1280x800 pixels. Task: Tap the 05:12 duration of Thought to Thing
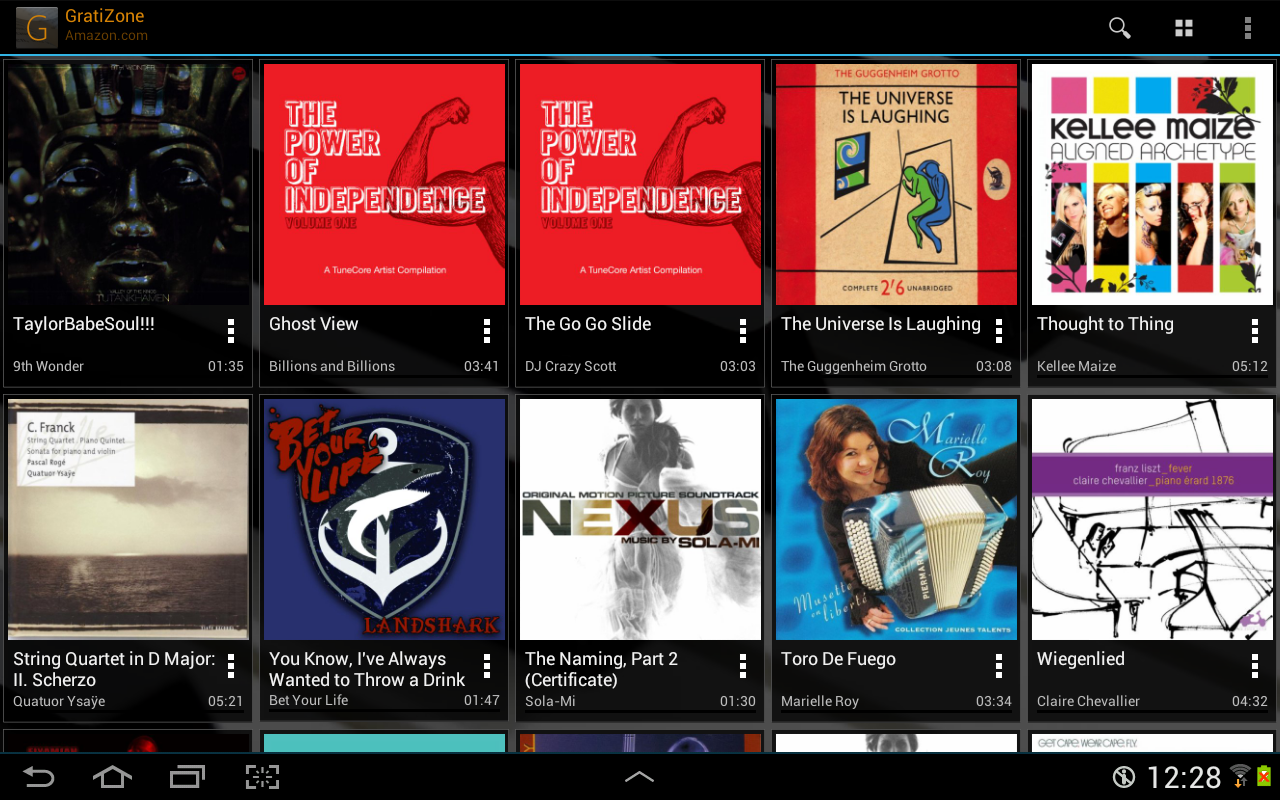click(1249, 366)
